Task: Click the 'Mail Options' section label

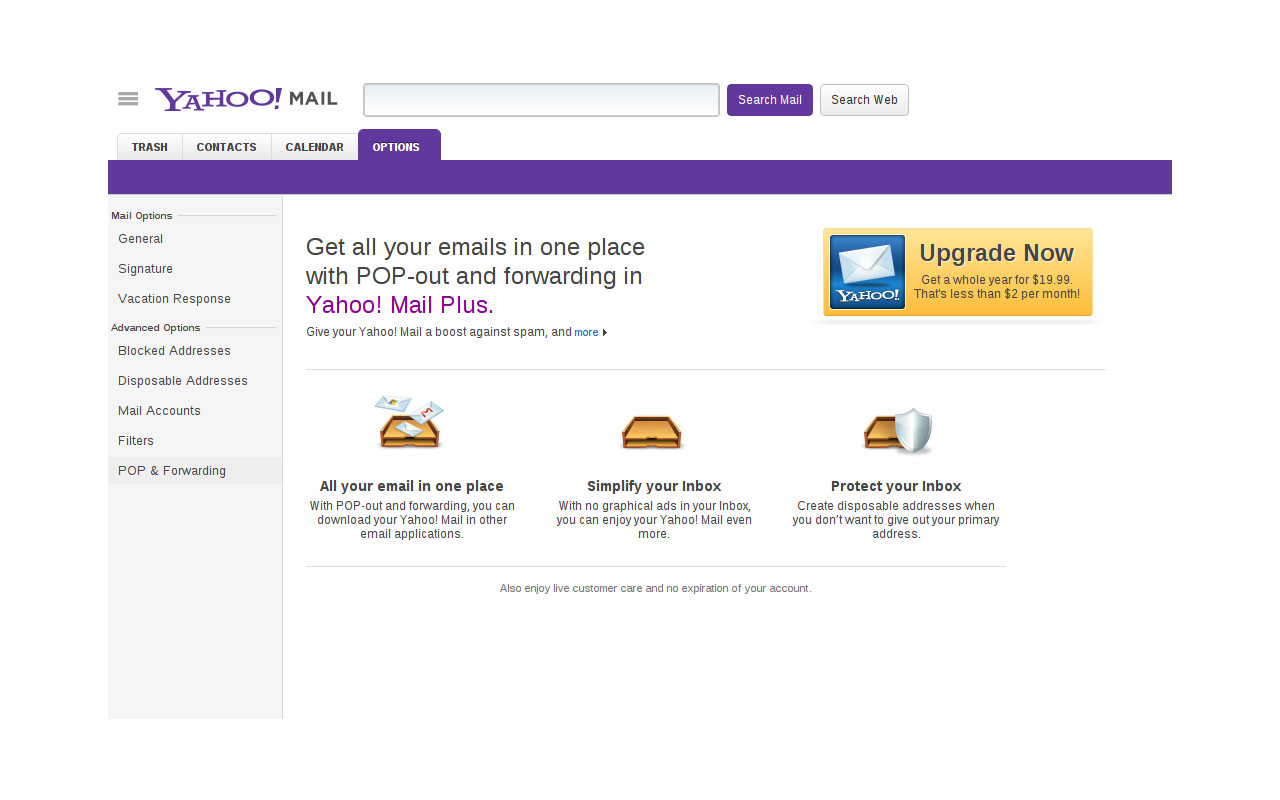Action: (x=142, y=215)
